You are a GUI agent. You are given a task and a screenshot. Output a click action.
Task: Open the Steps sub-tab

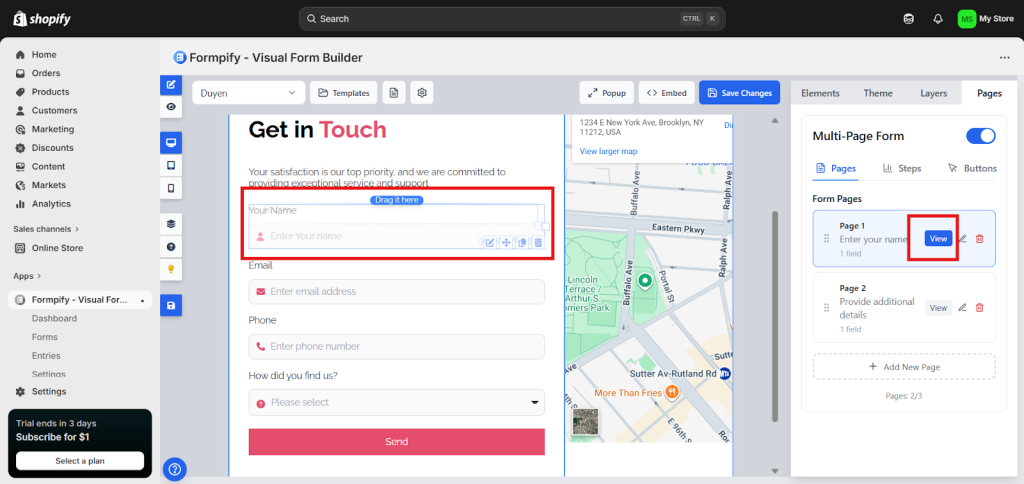902,168
